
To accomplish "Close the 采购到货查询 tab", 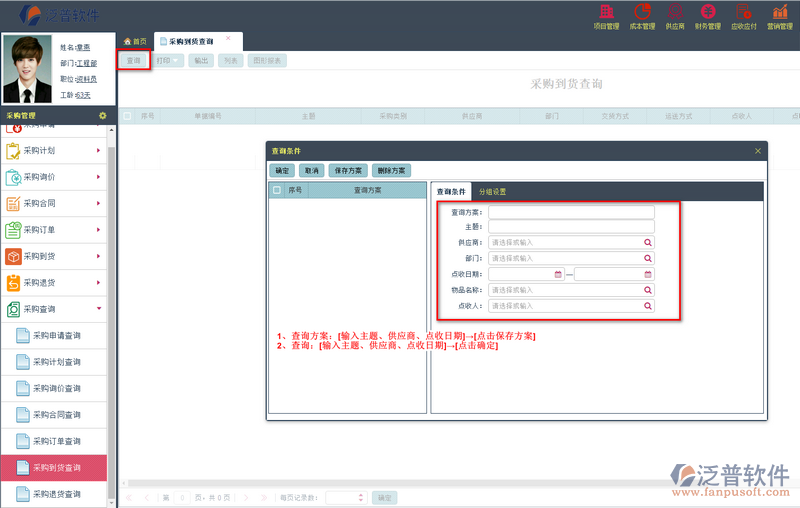I will [228, 38].
